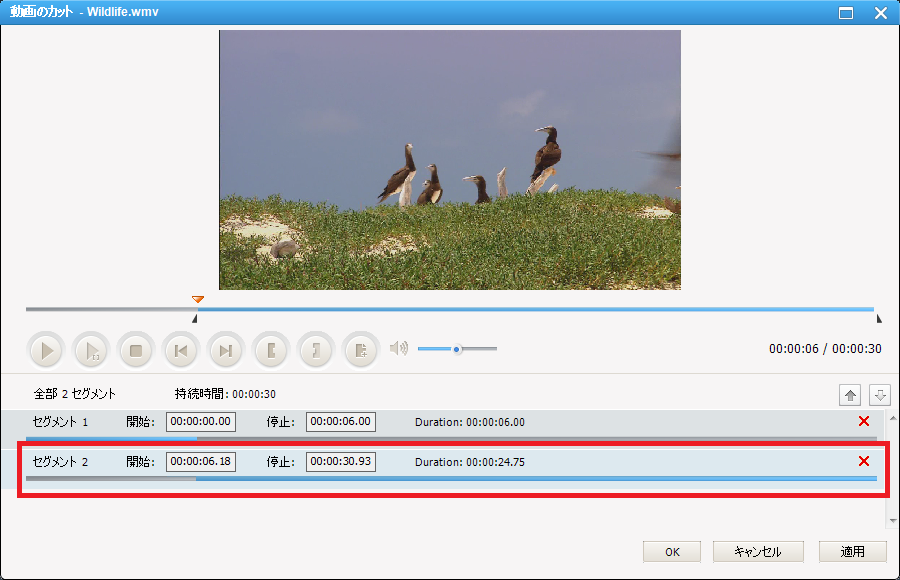
Task: Mute the audio speaker icon
Action: [398, 348]
